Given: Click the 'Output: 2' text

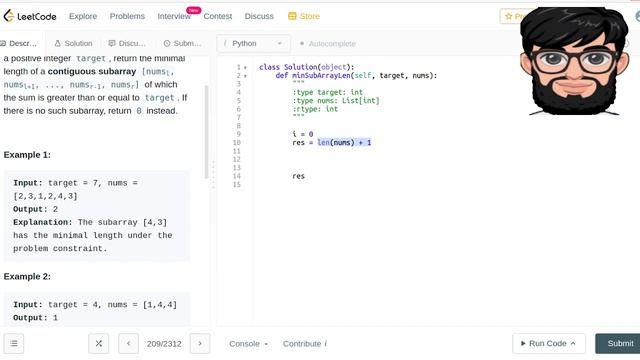Looking at the screenshot, I should [x=36, y=209].
